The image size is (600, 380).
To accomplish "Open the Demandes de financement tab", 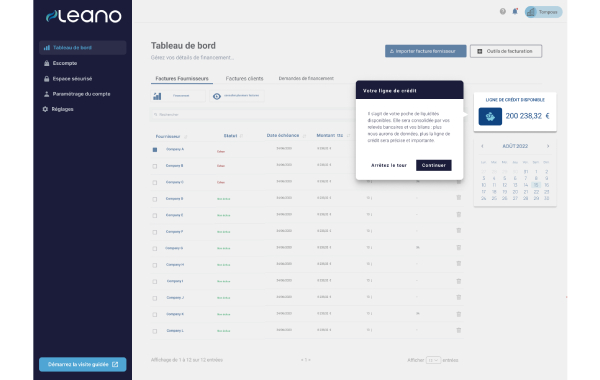I will click(x=306, y=78).
